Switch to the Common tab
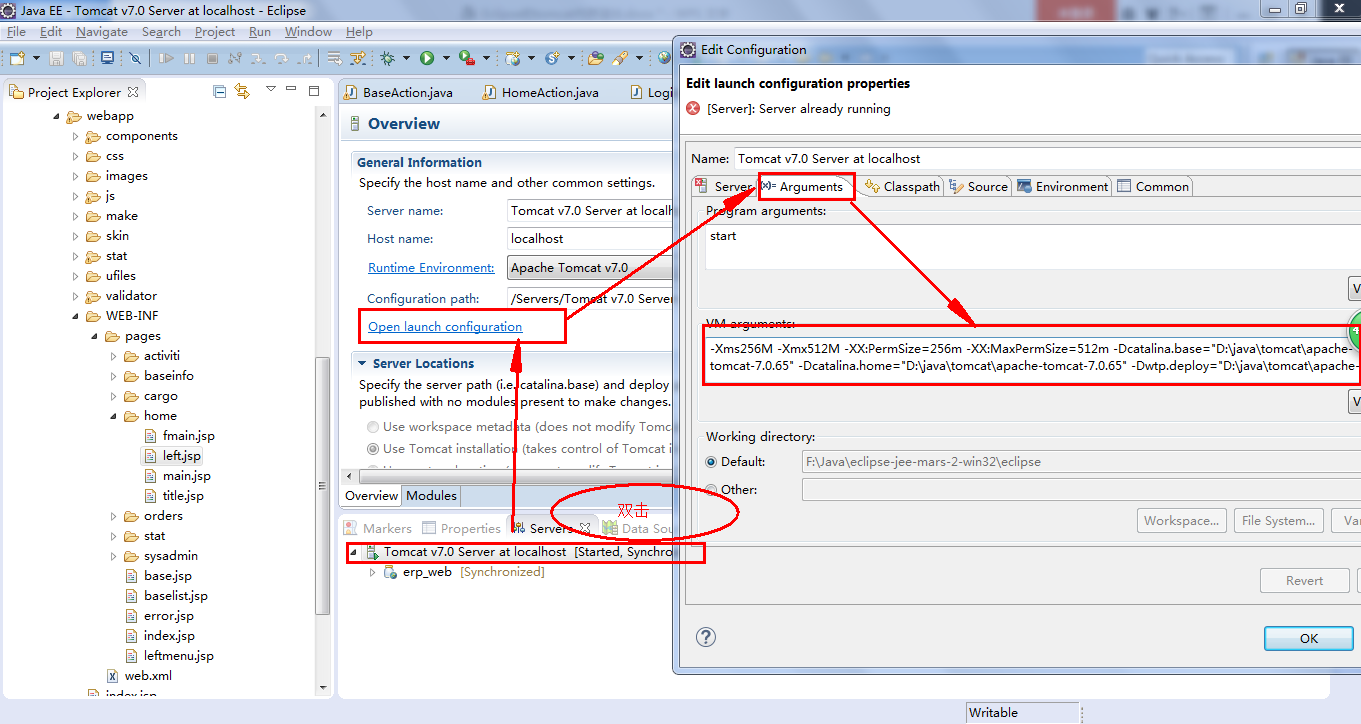The width and height of the screenshot is (1361, 724). coord(1153,186)
